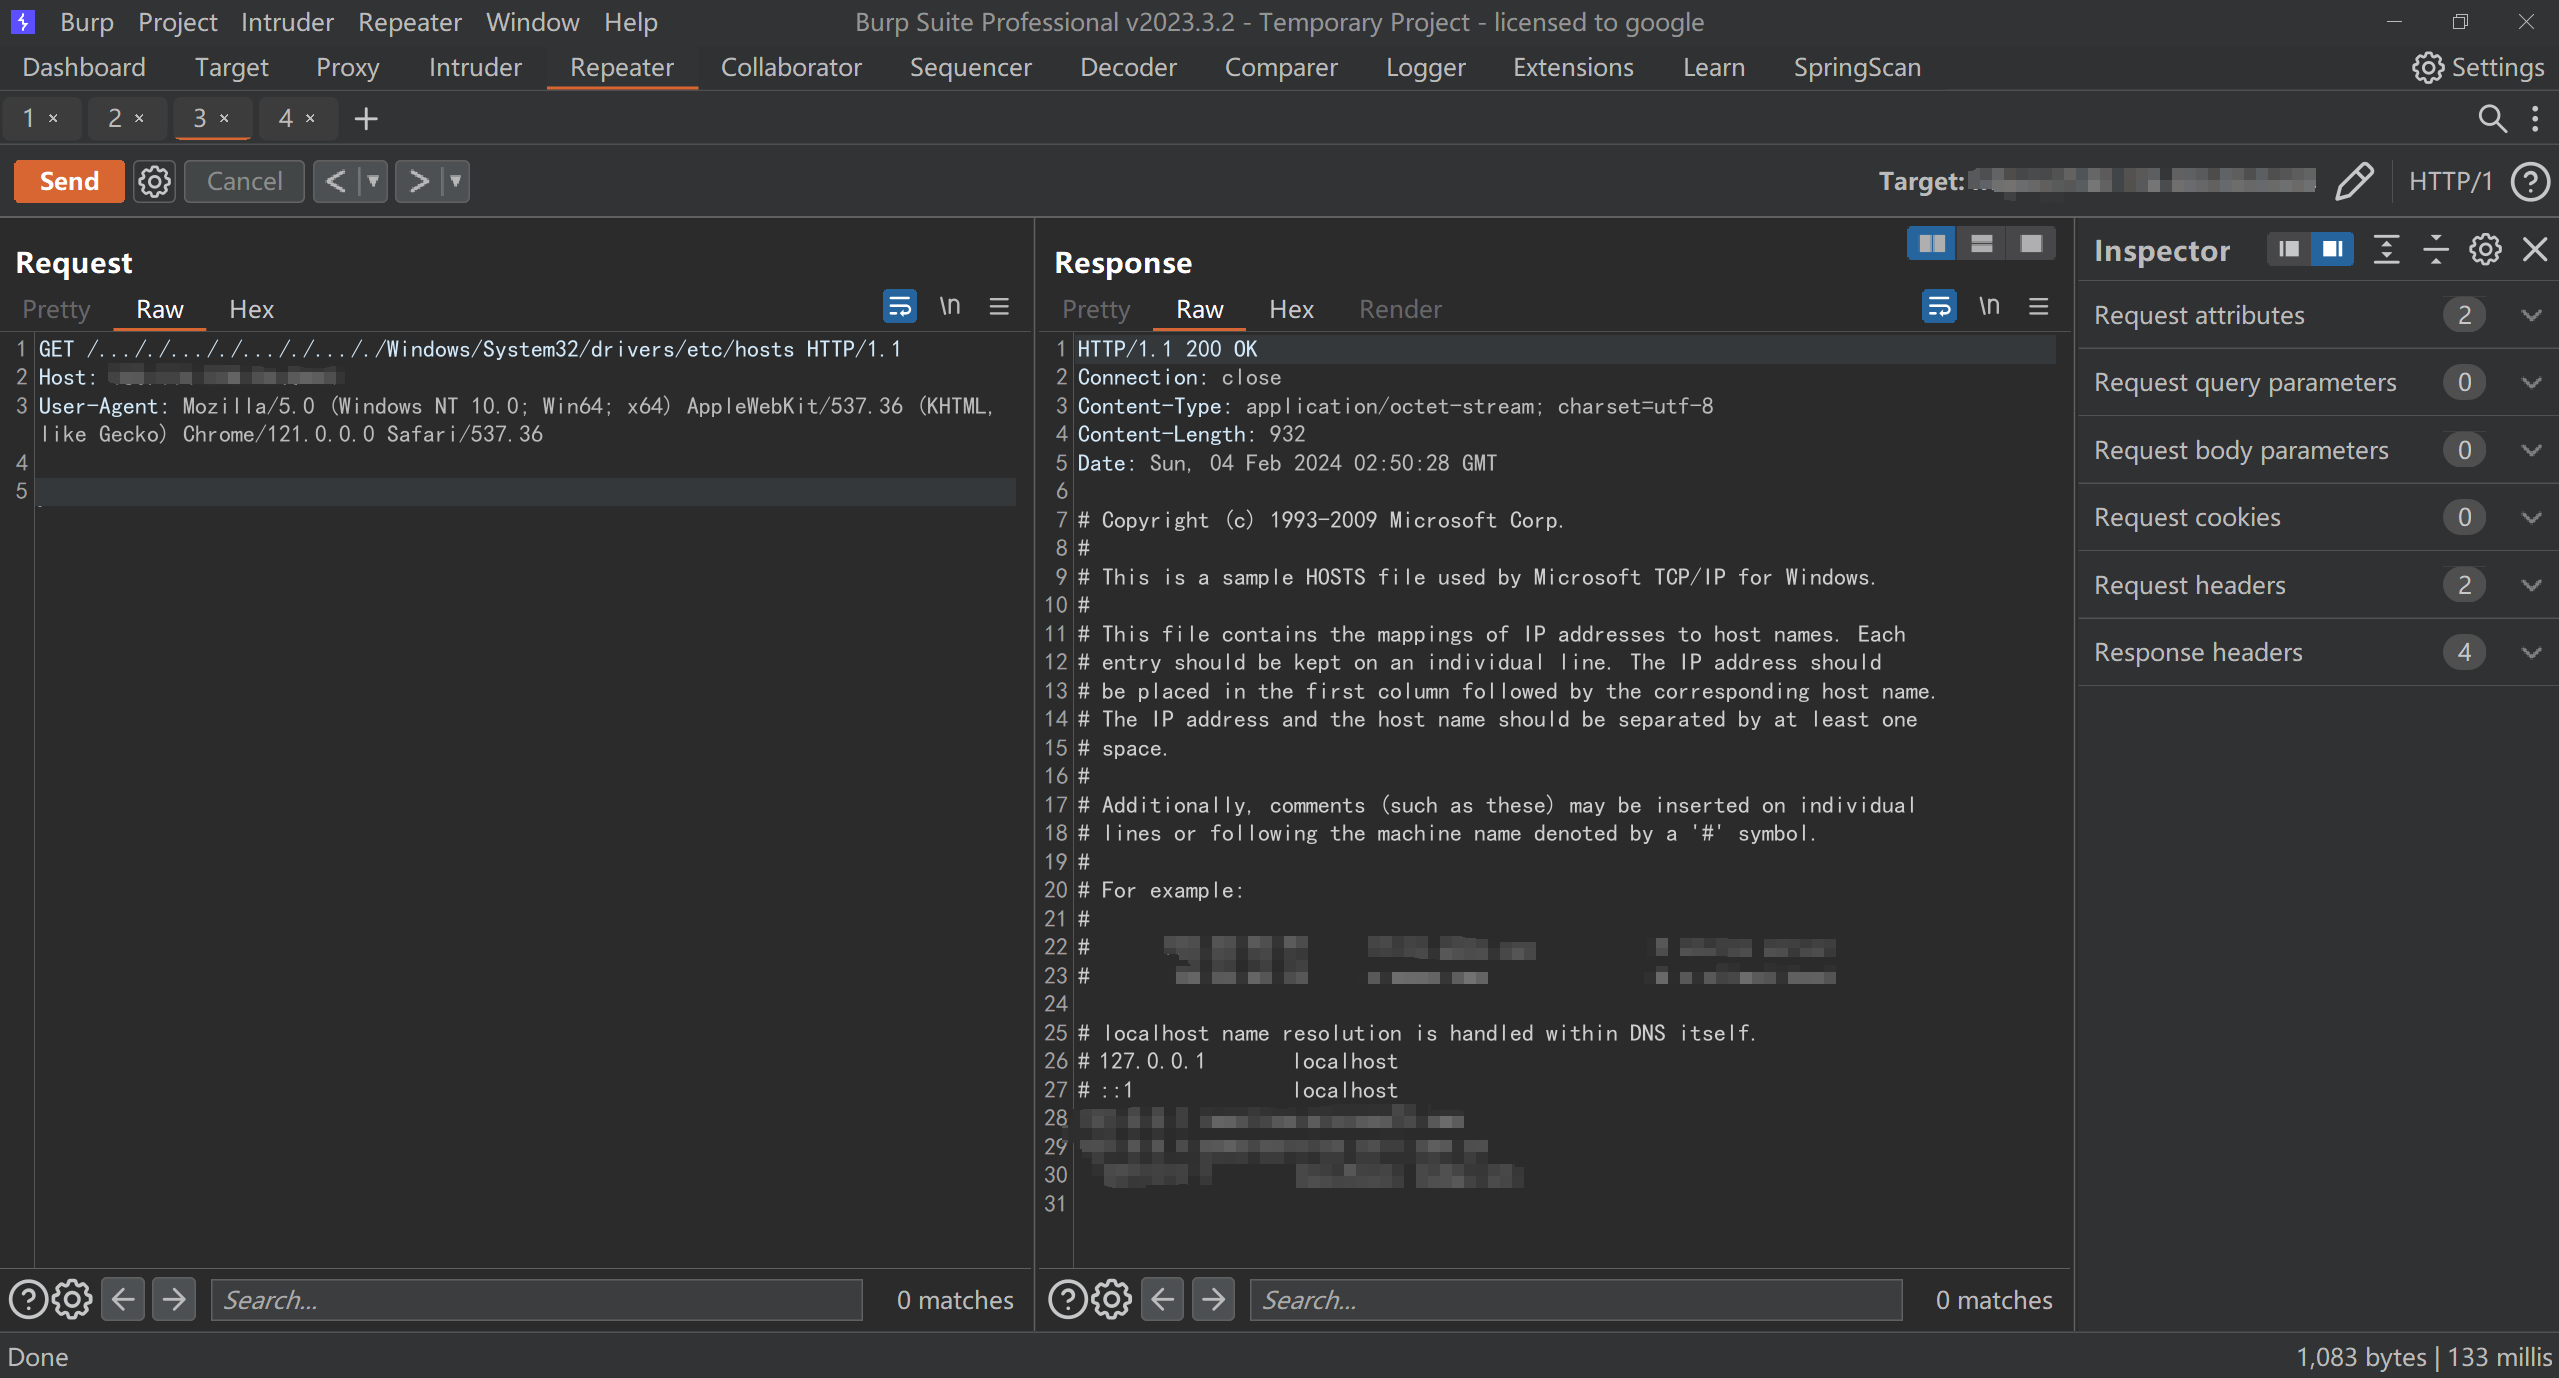Open the Project menu in menu bar
Screen dimensions: 2559x1378
pos(177,22)
